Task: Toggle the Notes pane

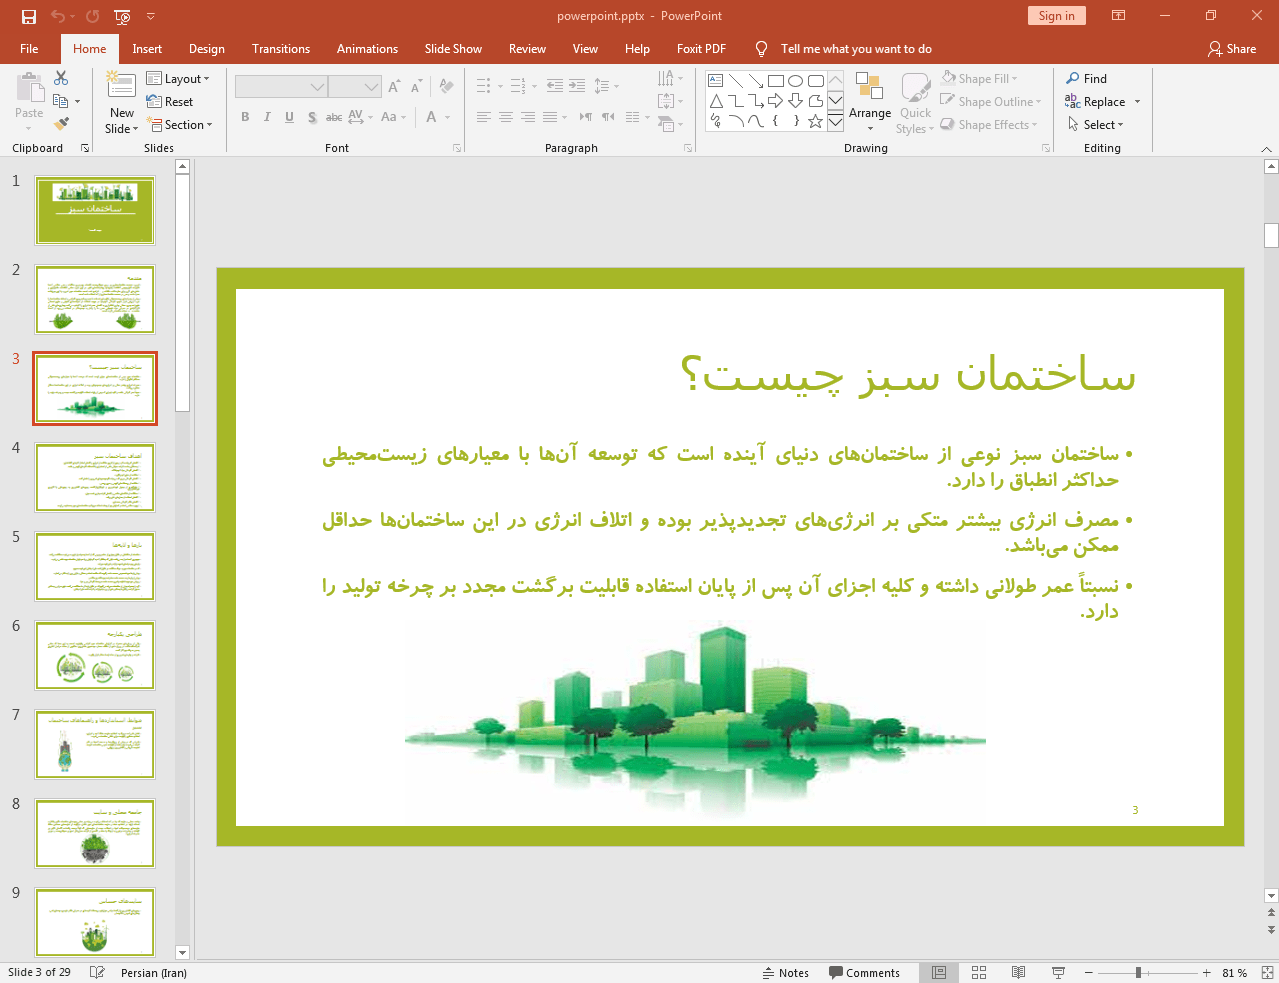Action: pyautogui.click(x=786, y=973)
